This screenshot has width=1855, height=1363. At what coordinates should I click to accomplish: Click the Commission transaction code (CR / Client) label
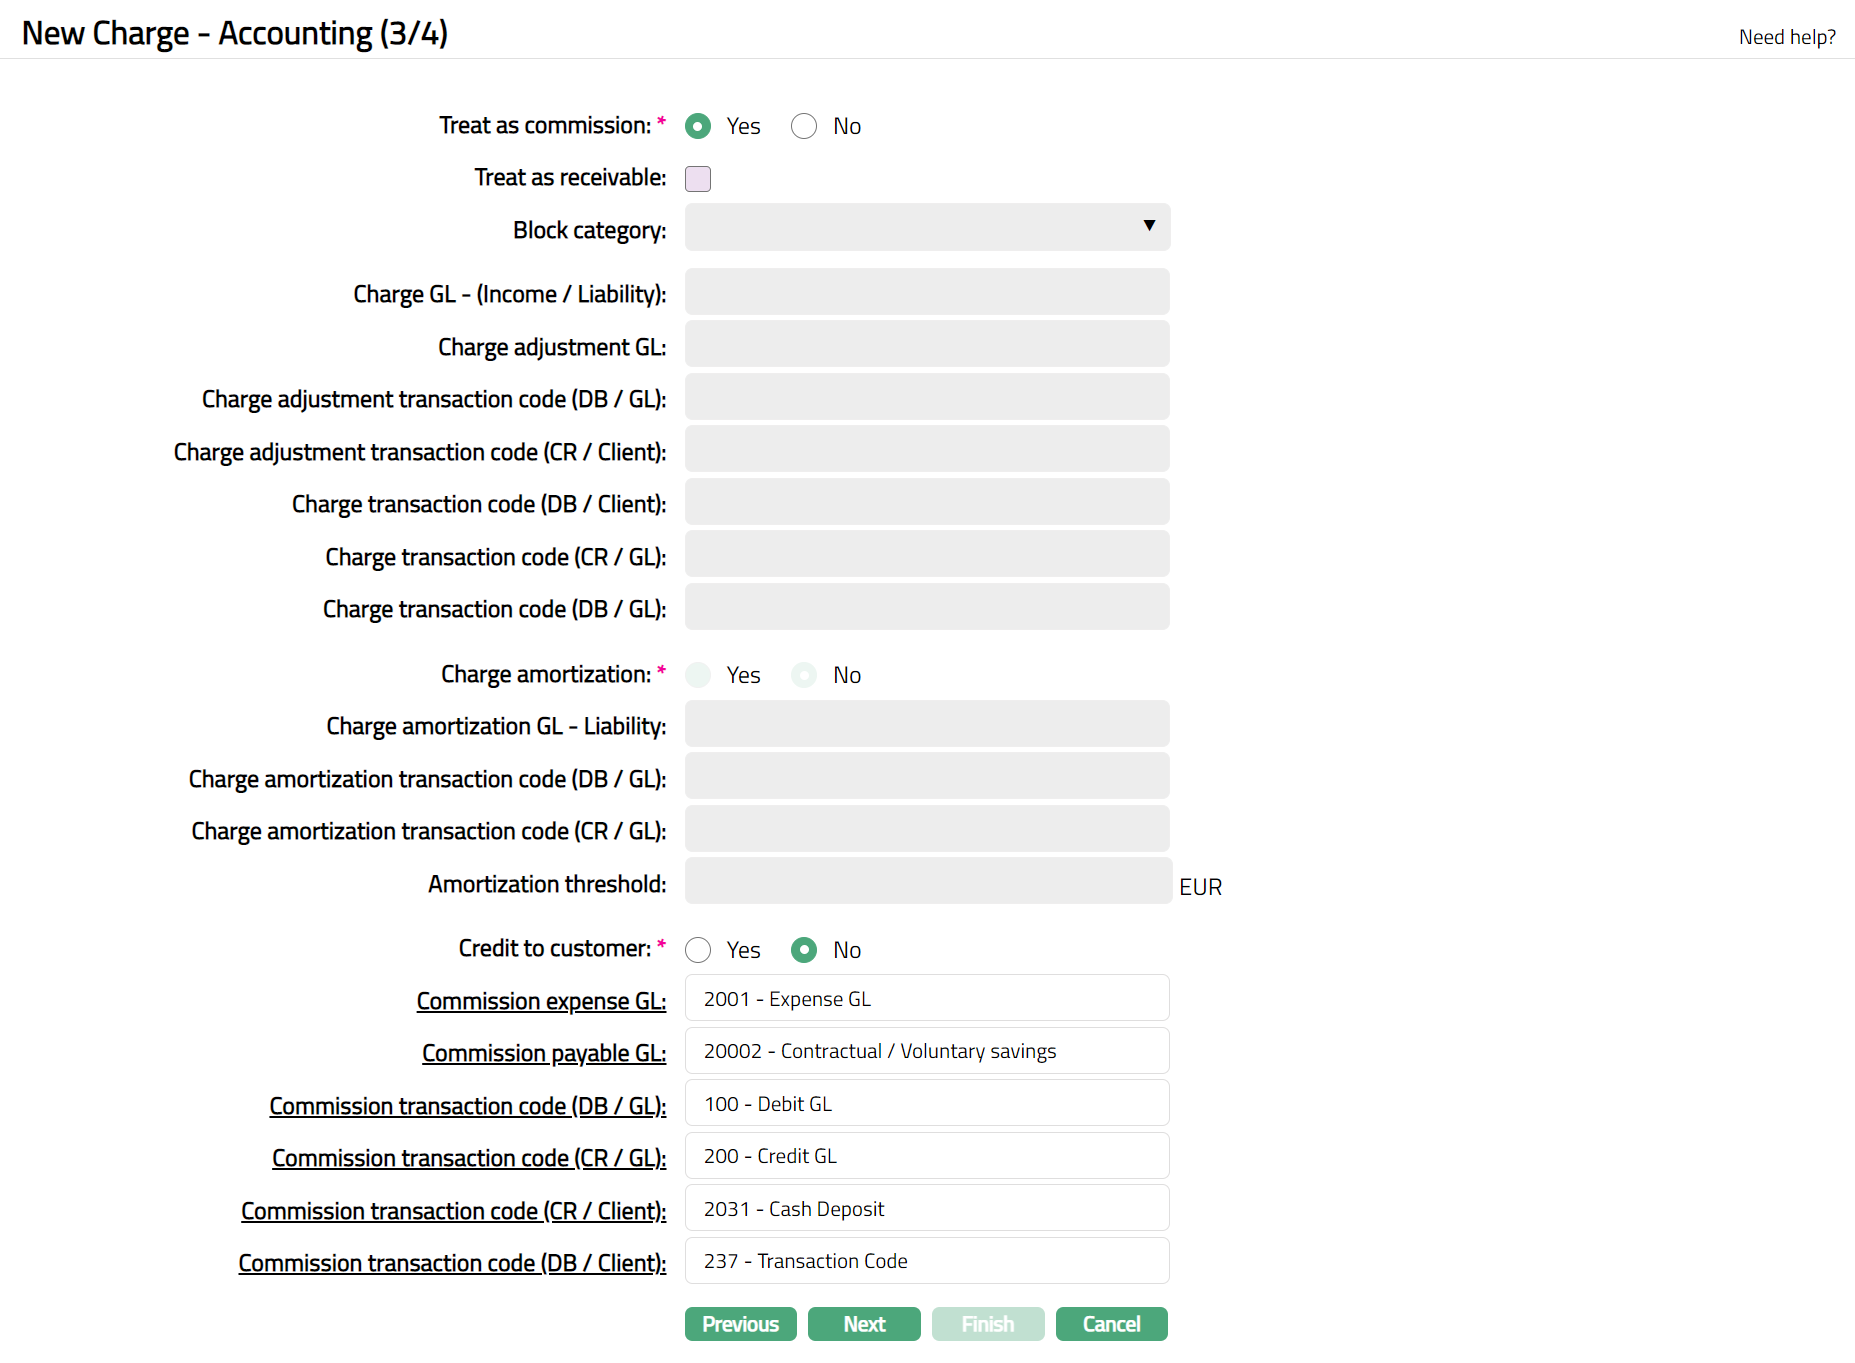point(453,1211)
